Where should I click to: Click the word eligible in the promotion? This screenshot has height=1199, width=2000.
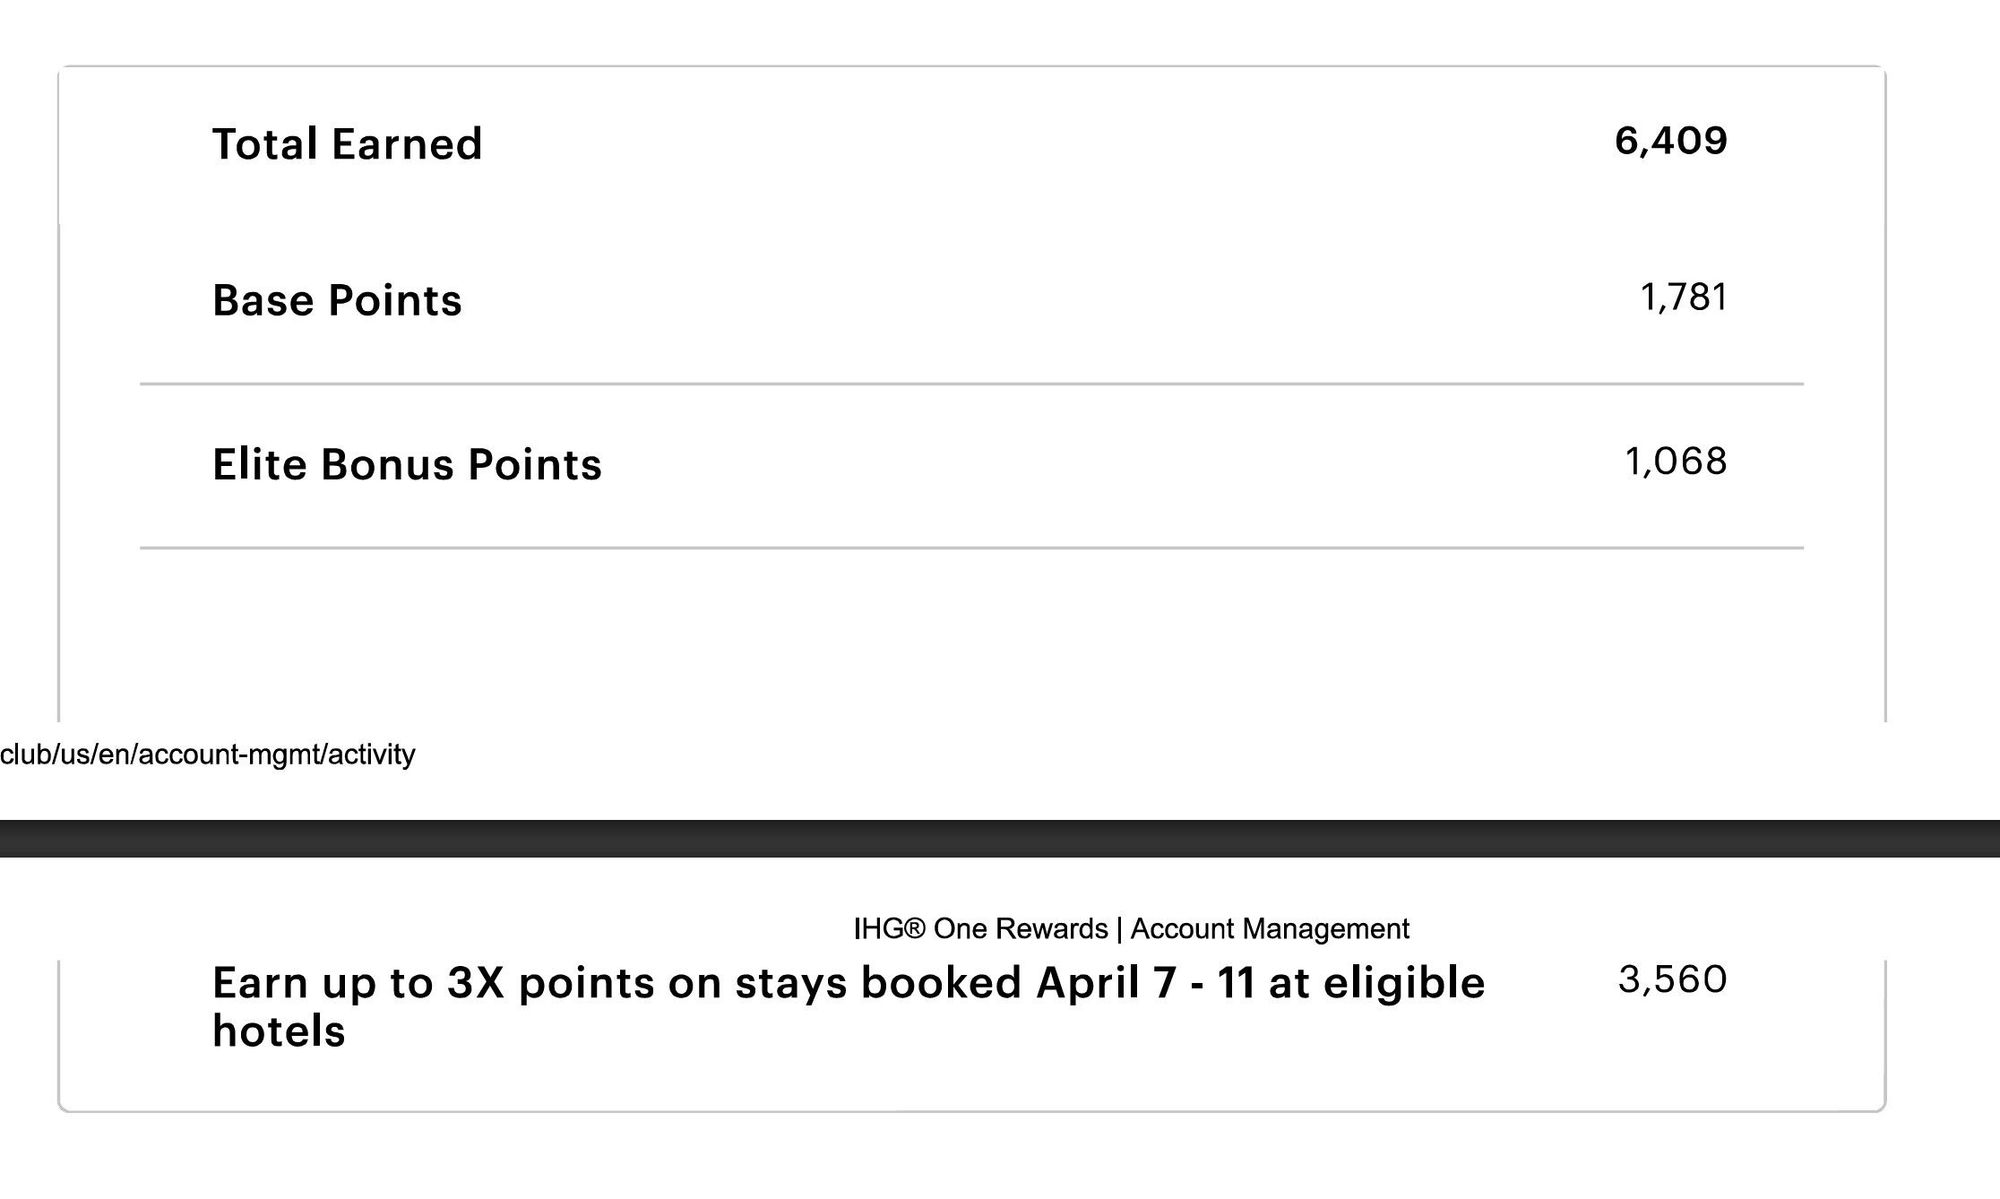coord(1404,983)
